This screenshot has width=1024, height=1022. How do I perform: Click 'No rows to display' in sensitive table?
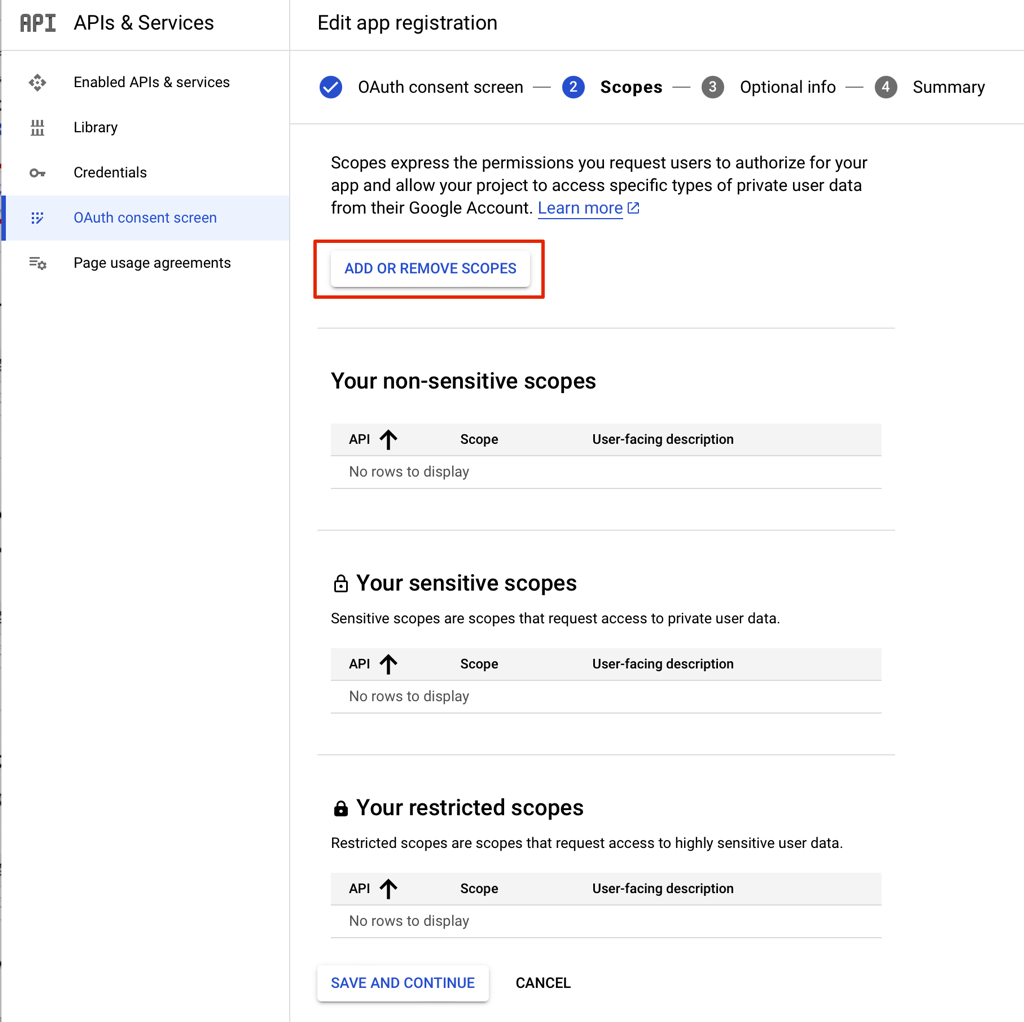409,696
